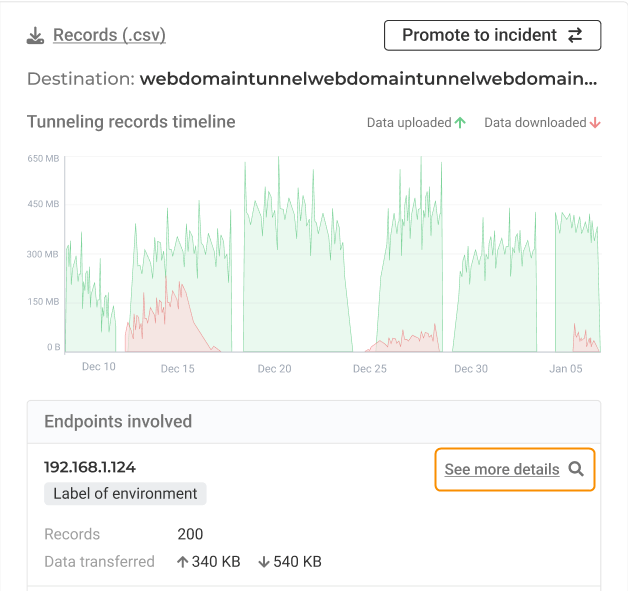628x591 pixels.
Task: Click the magnifier icon next to See more details
Action: pyautogui.click(x=576, y=469)
